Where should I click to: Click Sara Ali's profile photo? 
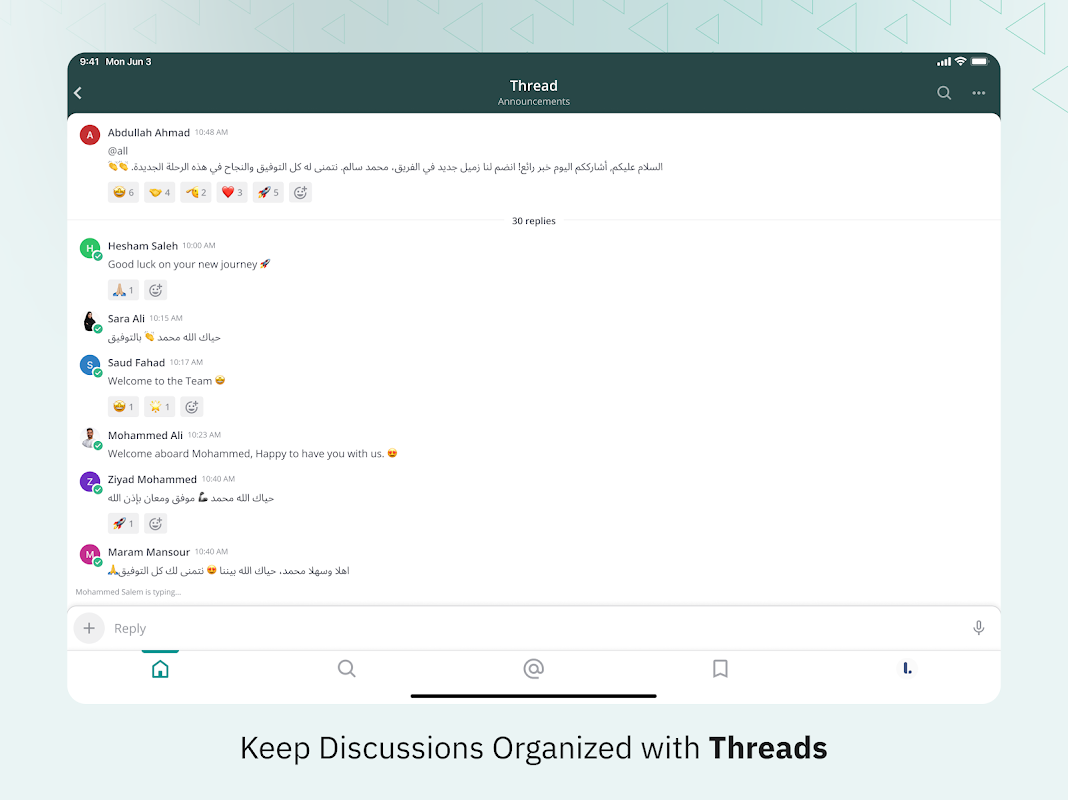[x=90, y=321]
